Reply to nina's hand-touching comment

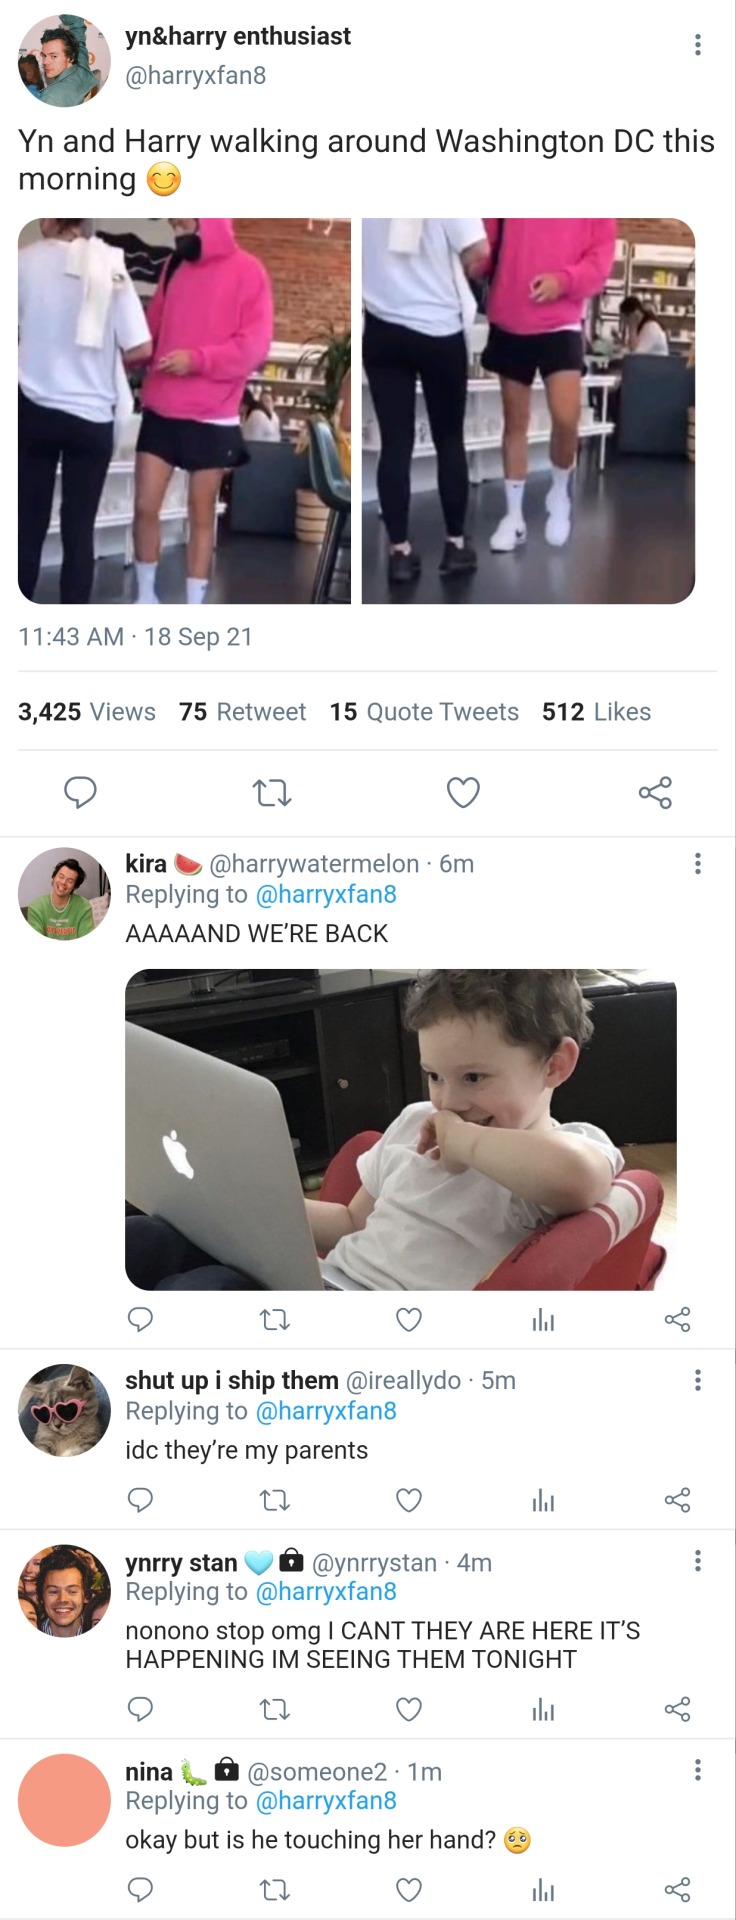pos(140,1889)
